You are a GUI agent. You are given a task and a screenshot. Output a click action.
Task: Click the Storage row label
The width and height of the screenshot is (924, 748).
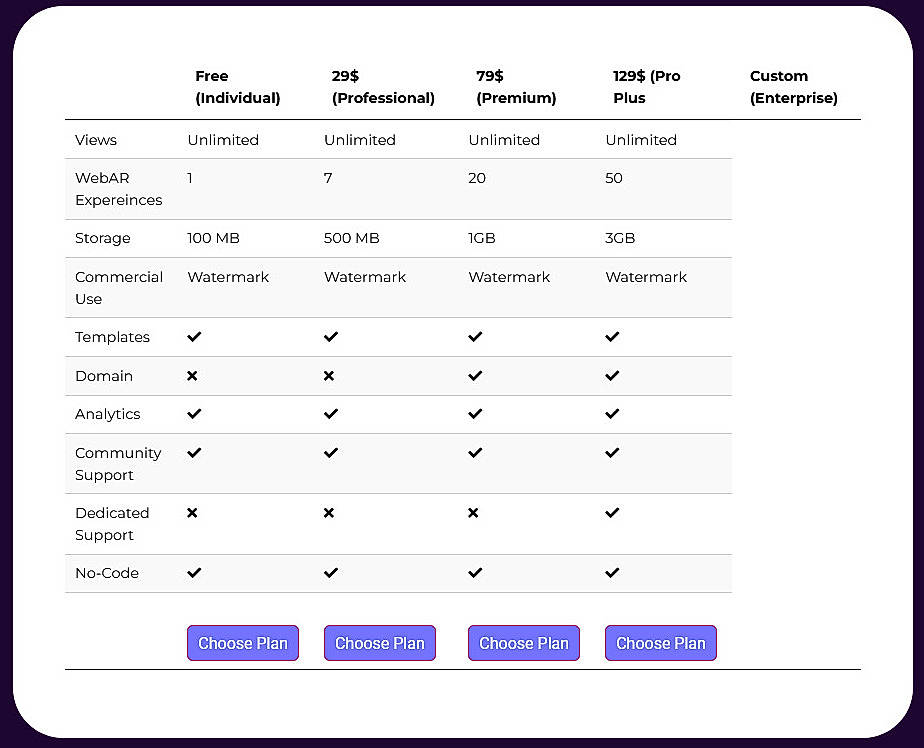click(x=102, y=238)
